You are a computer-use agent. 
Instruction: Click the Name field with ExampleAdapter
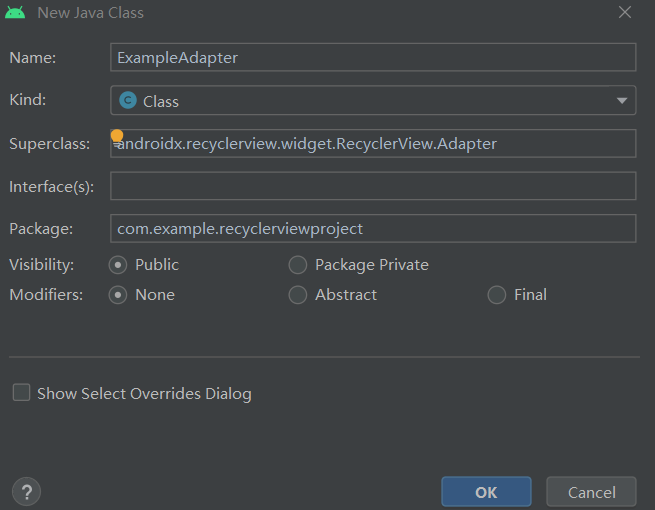372,57
